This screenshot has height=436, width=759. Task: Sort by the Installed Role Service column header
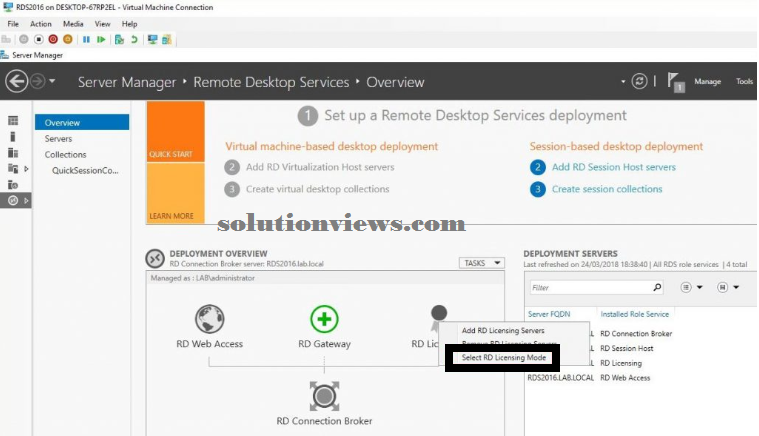(x=635, y=314)
